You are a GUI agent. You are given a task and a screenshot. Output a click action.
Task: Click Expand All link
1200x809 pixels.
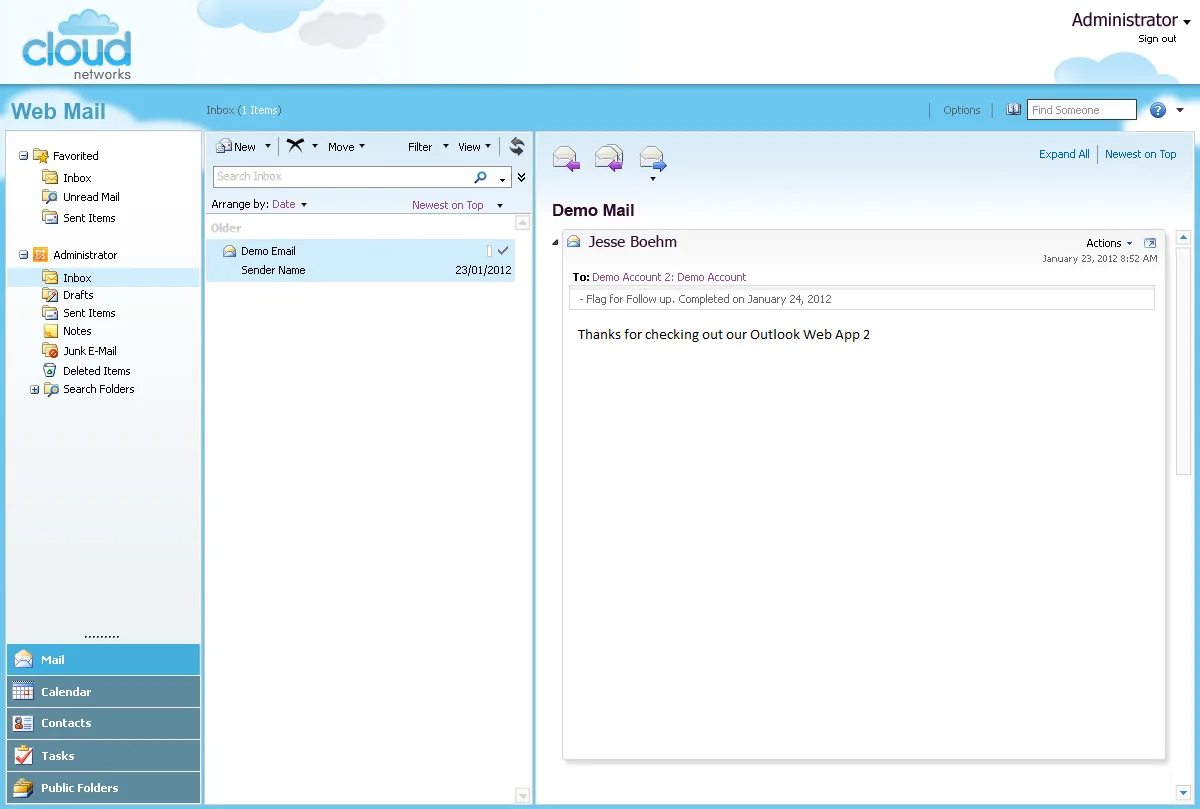pyautogui.click(x=1064, y=154)
